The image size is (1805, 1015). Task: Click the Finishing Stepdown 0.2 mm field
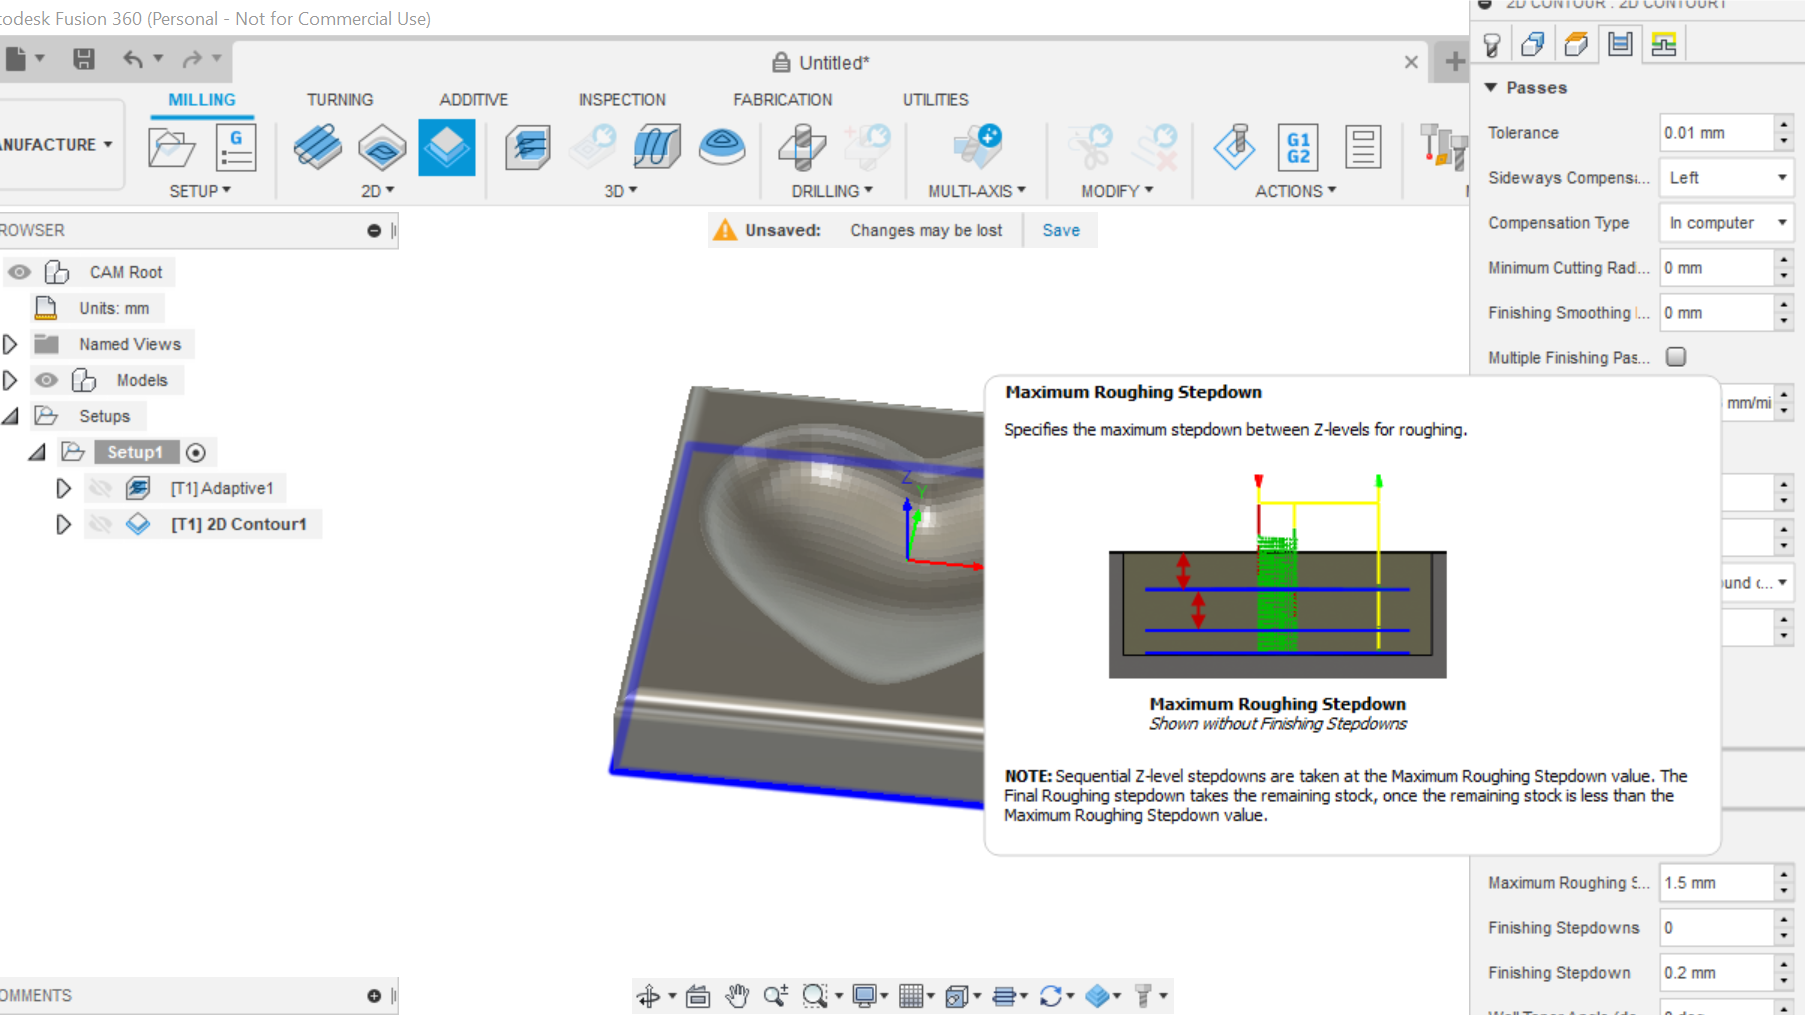[1716, 973]
